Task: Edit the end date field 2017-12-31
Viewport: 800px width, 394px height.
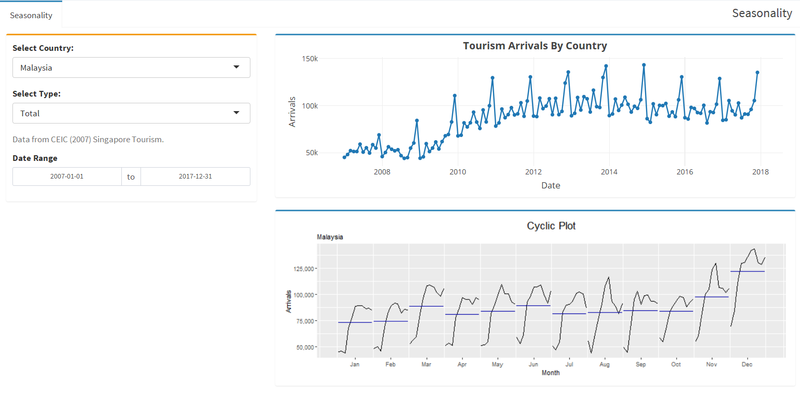Action: pyautogui.click(x=195, y=177)
